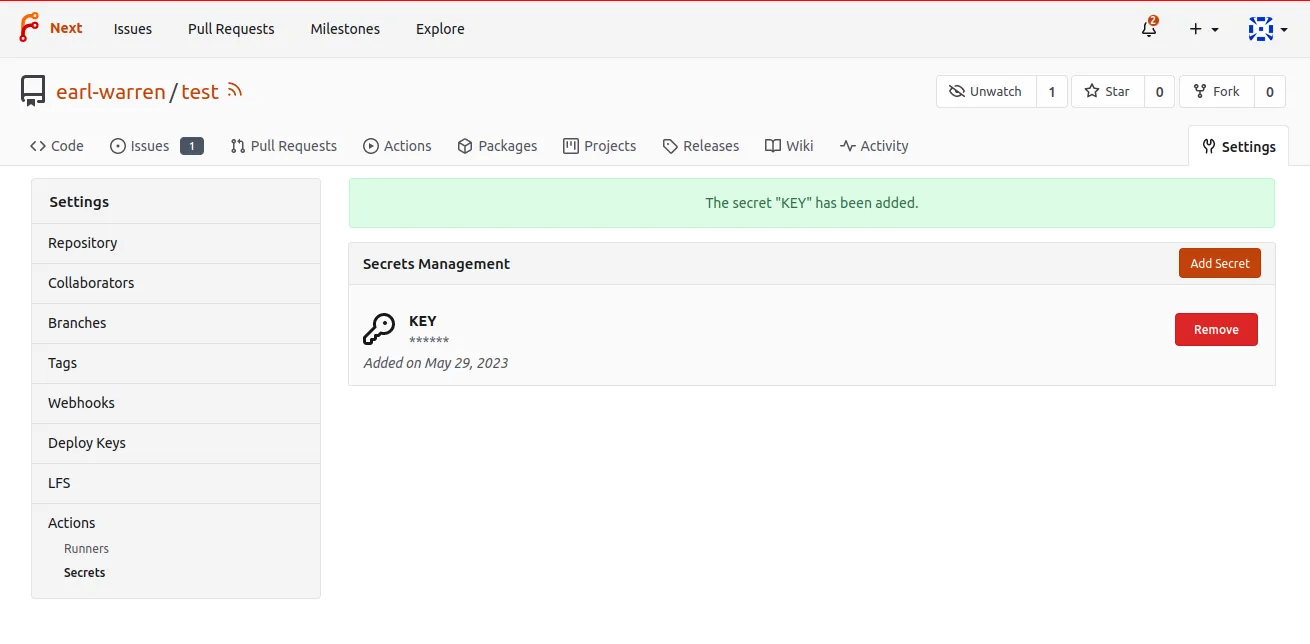
Task: Fork the repository
Action: point(1216,91)
